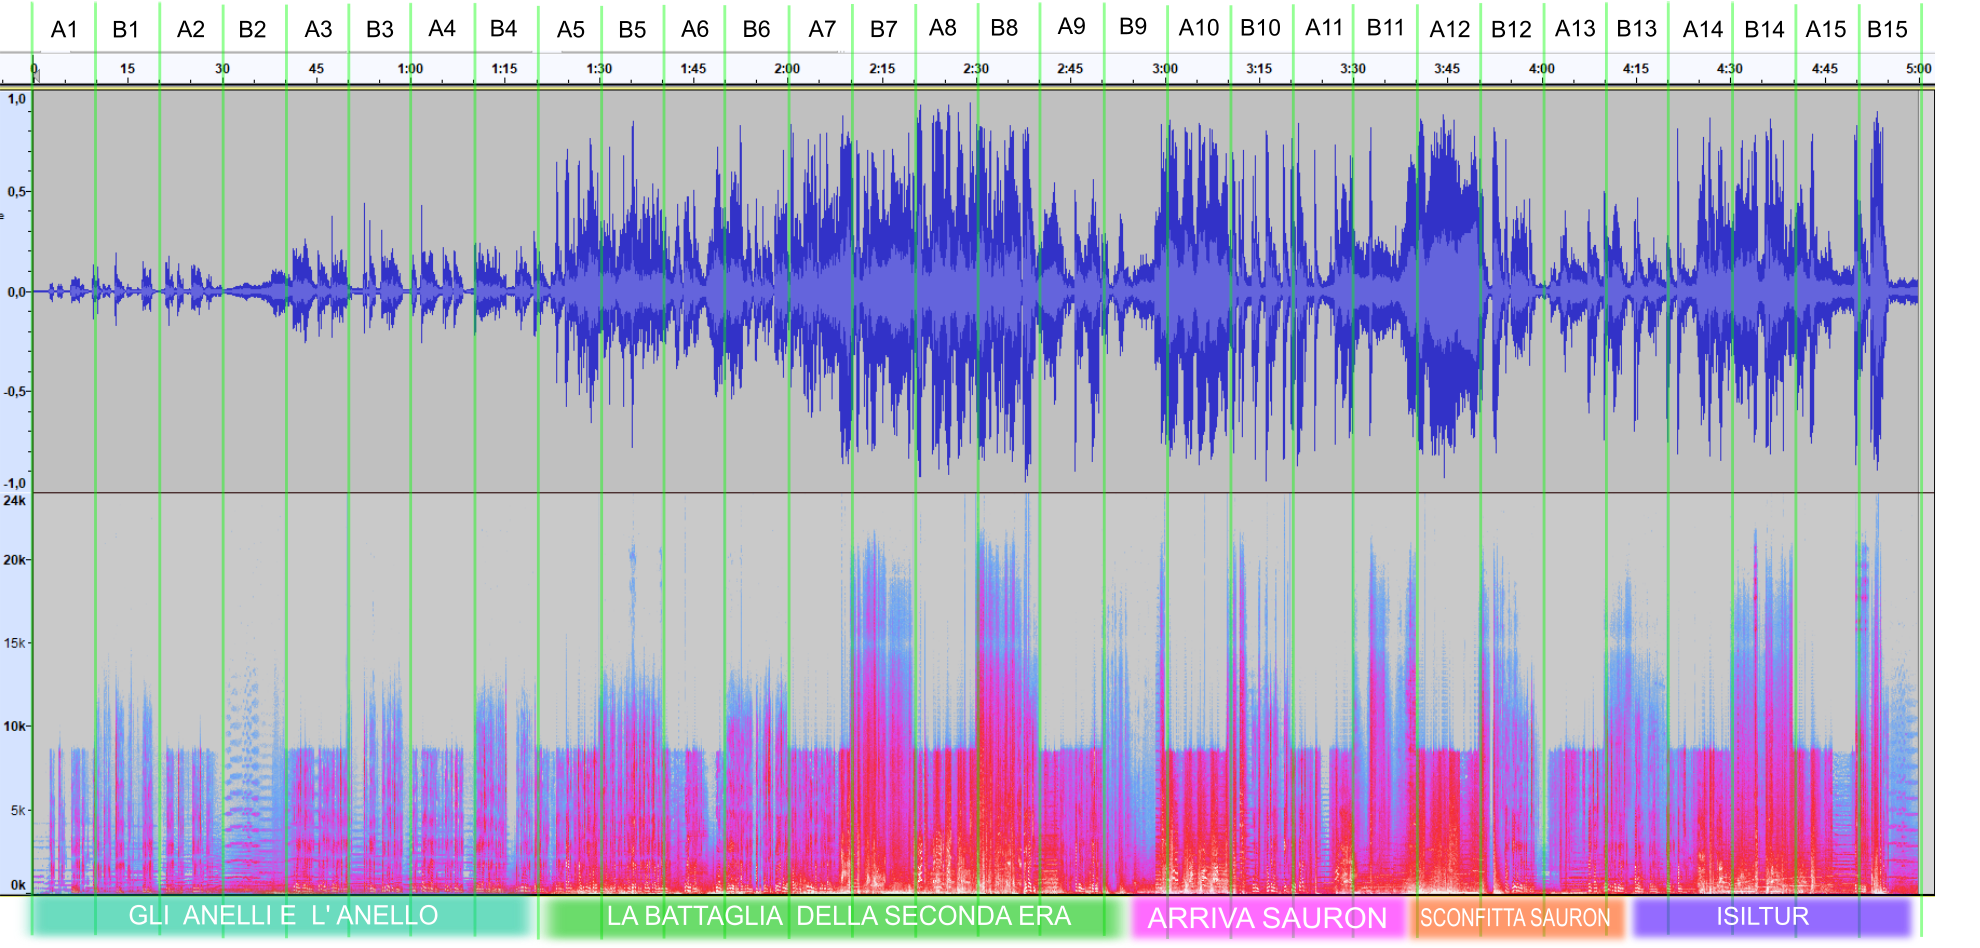Jump to the 2:00 time marker
This screenshot has height=948, width=1980.
pos(787,69)
